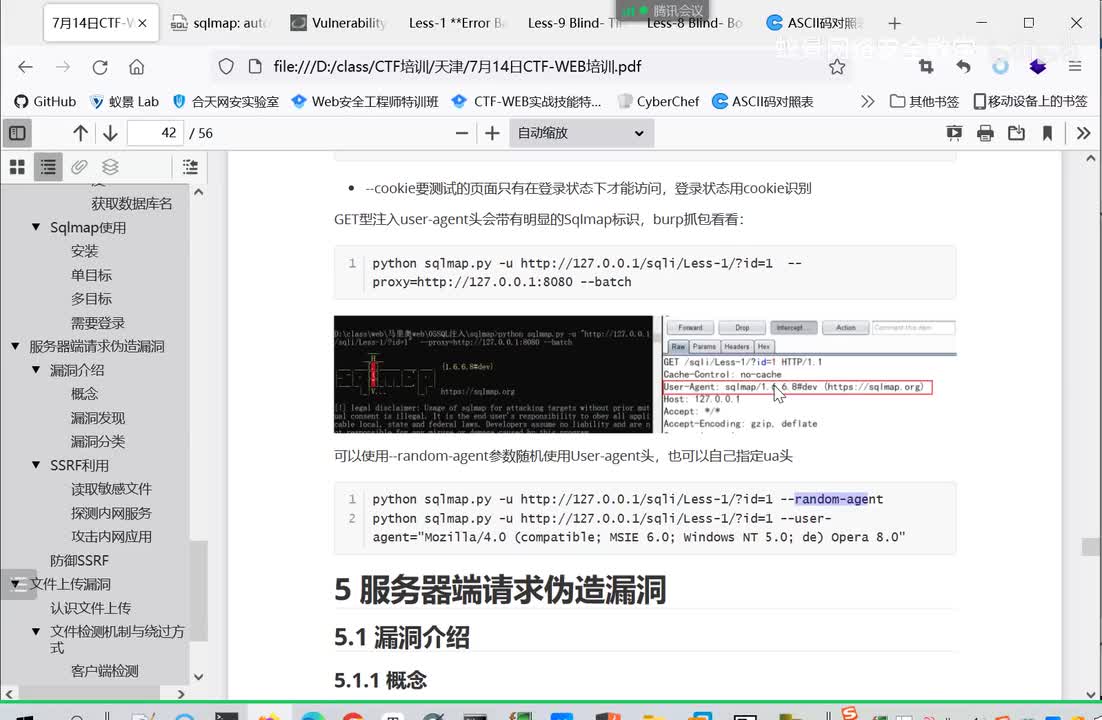Go to previous PDF page arrow
Image resolution: width=1102 pixels, height=720 pixels.
80,133
